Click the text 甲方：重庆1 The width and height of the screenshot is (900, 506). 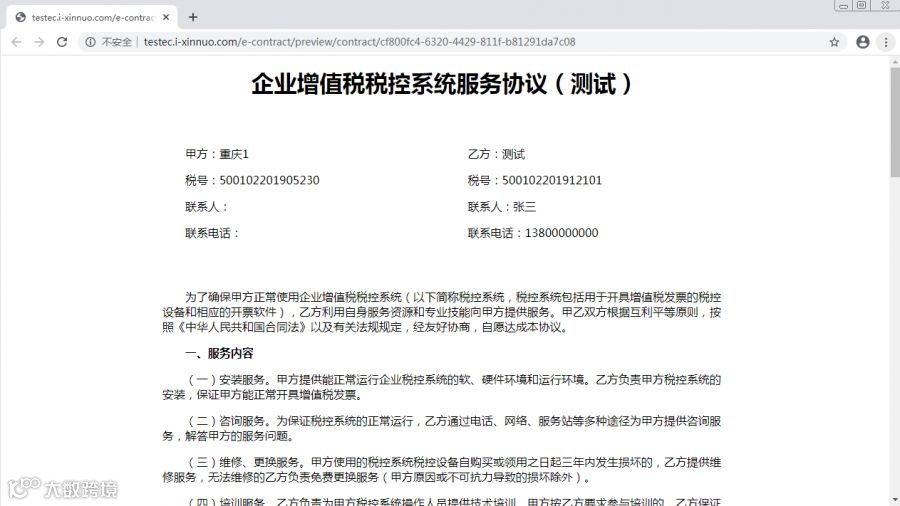[216, 154]
